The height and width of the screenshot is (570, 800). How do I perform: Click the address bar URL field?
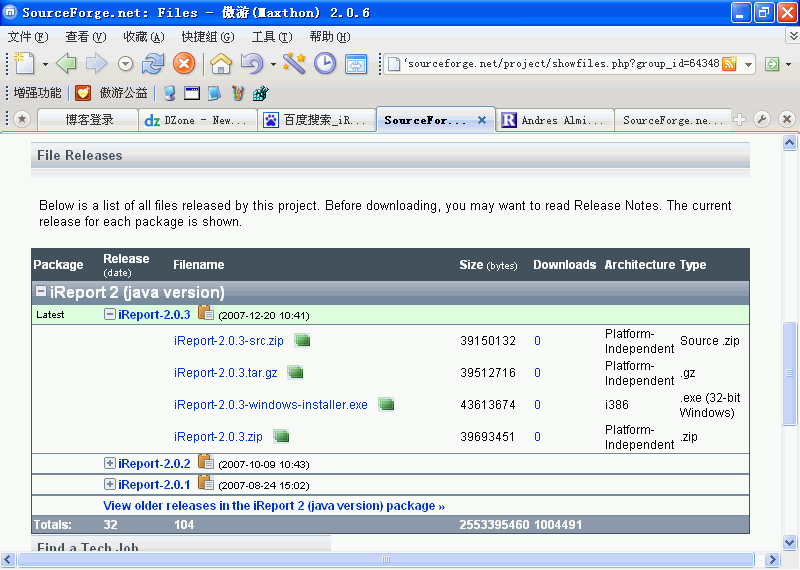(x=562, y=64)
